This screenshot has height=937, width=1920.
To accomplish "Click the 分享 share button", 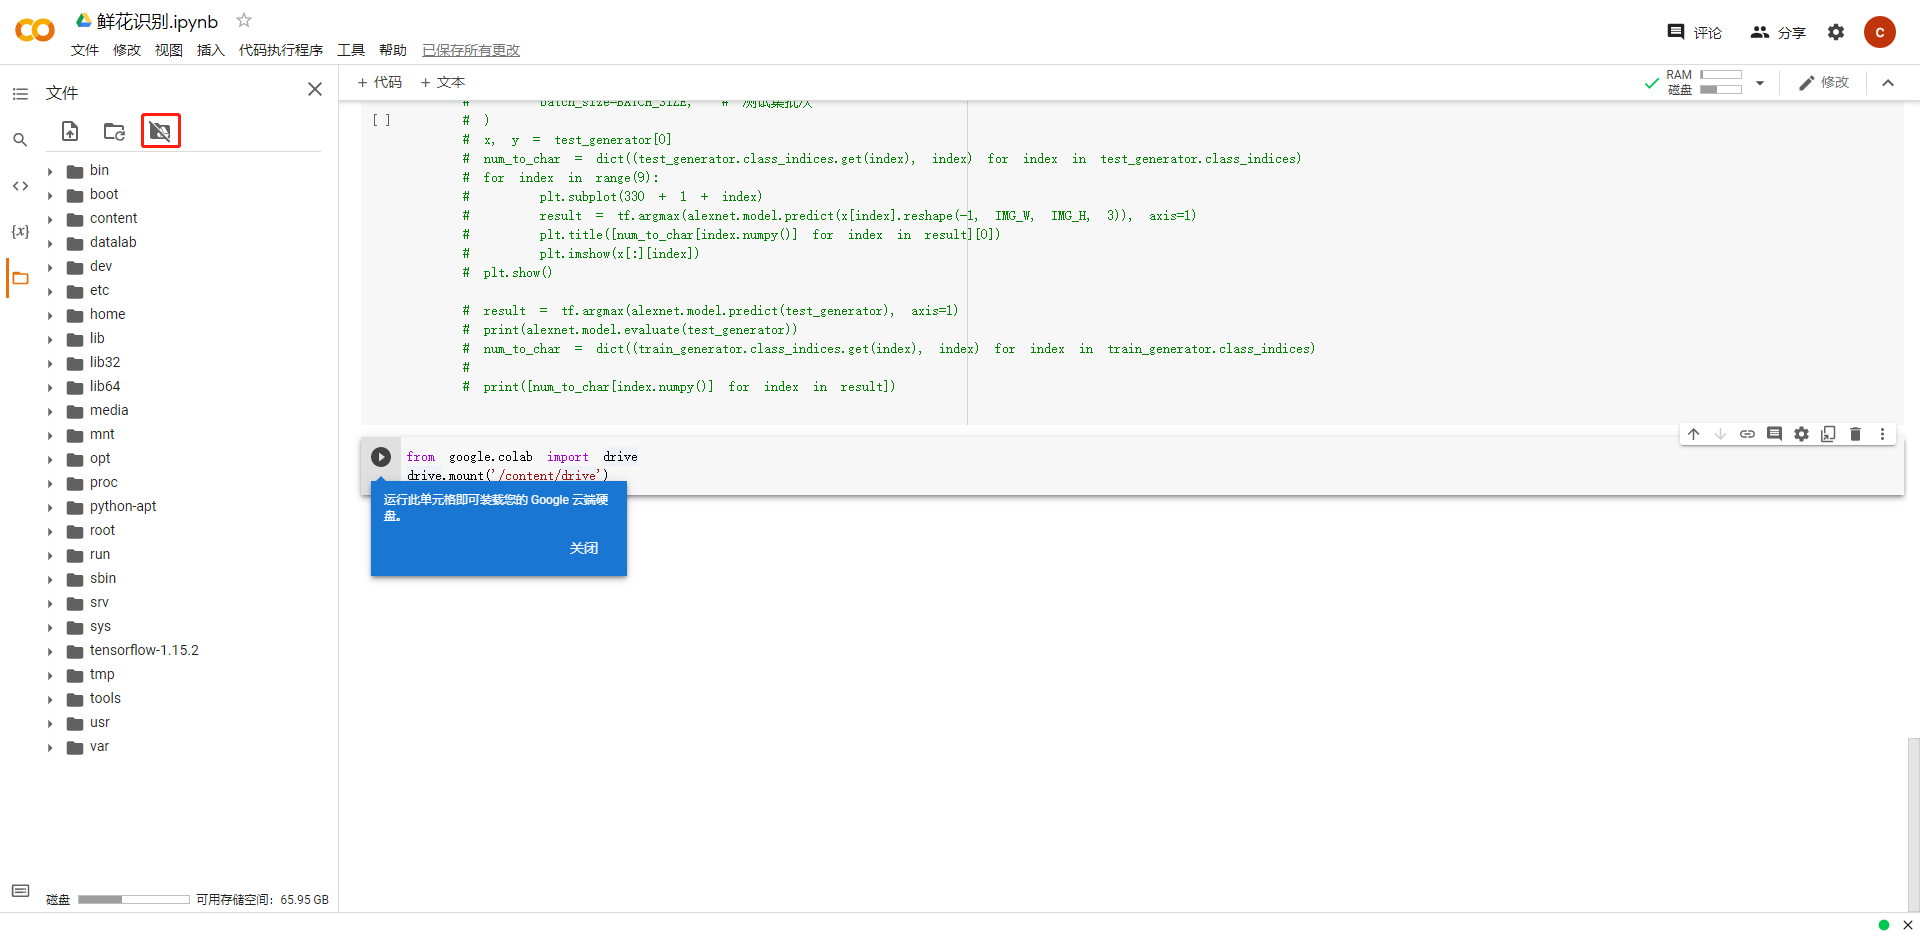I will 1778,32.
